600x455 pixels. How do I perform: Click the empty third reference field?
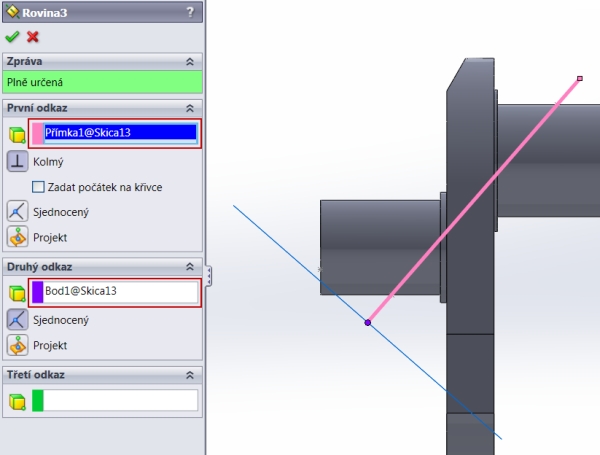[x=121, y=400]
